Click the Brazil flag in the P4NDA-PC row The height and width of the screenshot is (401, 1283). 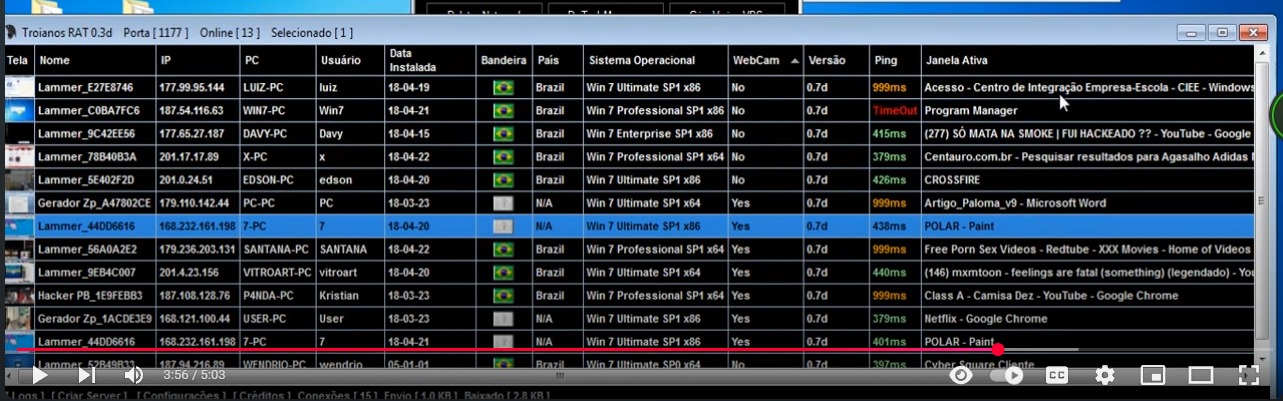503,295
